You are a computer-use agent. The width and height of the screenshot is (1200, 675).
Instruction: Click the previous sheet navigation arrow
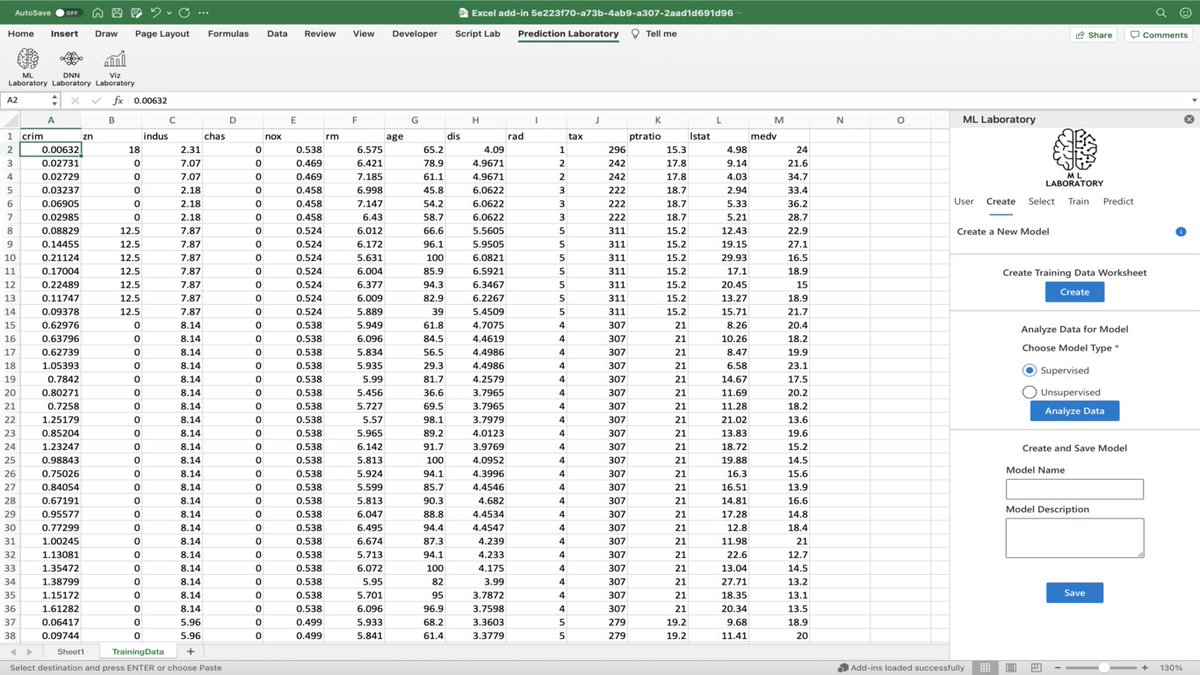[13, 652]
